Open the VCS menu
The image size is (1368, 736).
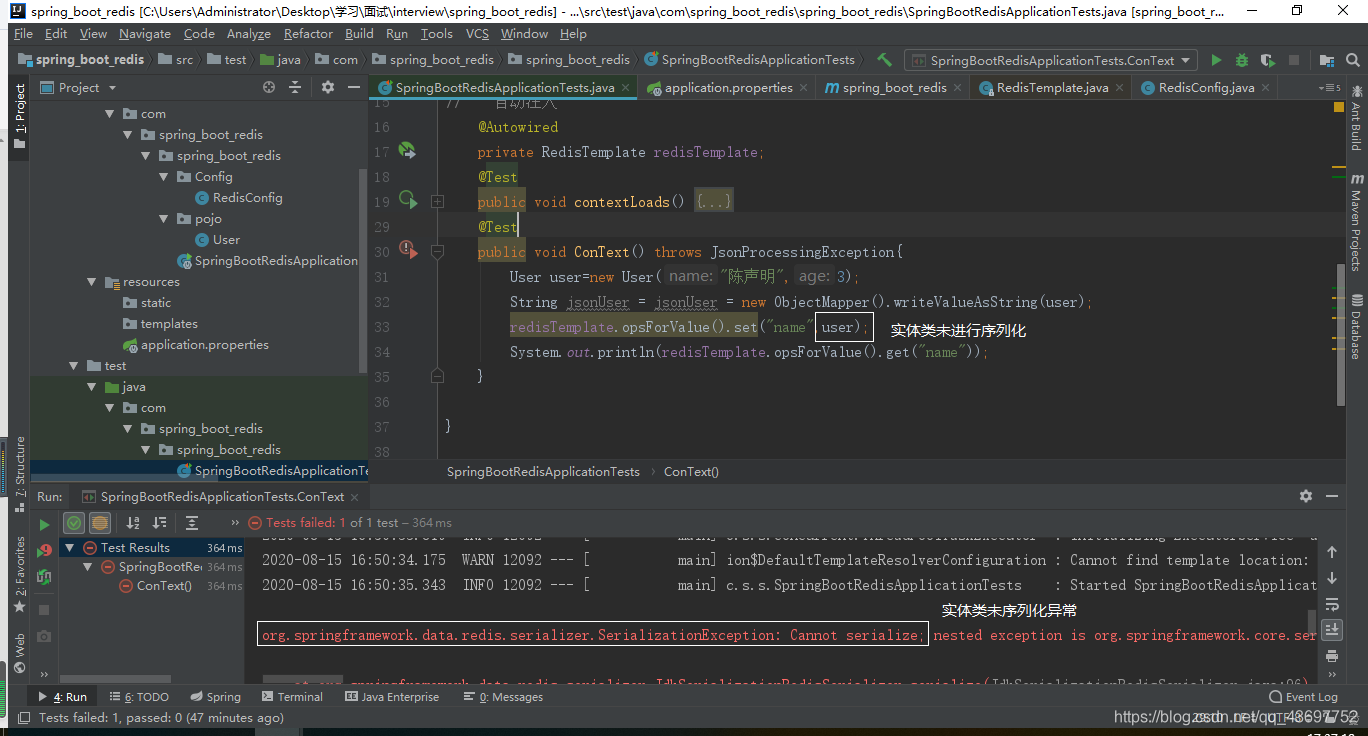coord(478,33)
